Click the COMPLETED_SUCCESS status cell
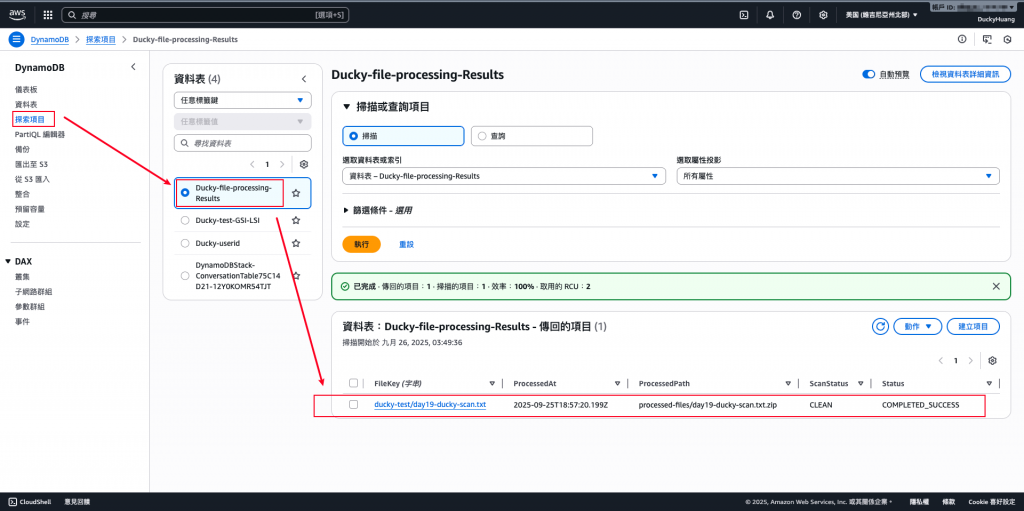 click(x=920, y=404)
